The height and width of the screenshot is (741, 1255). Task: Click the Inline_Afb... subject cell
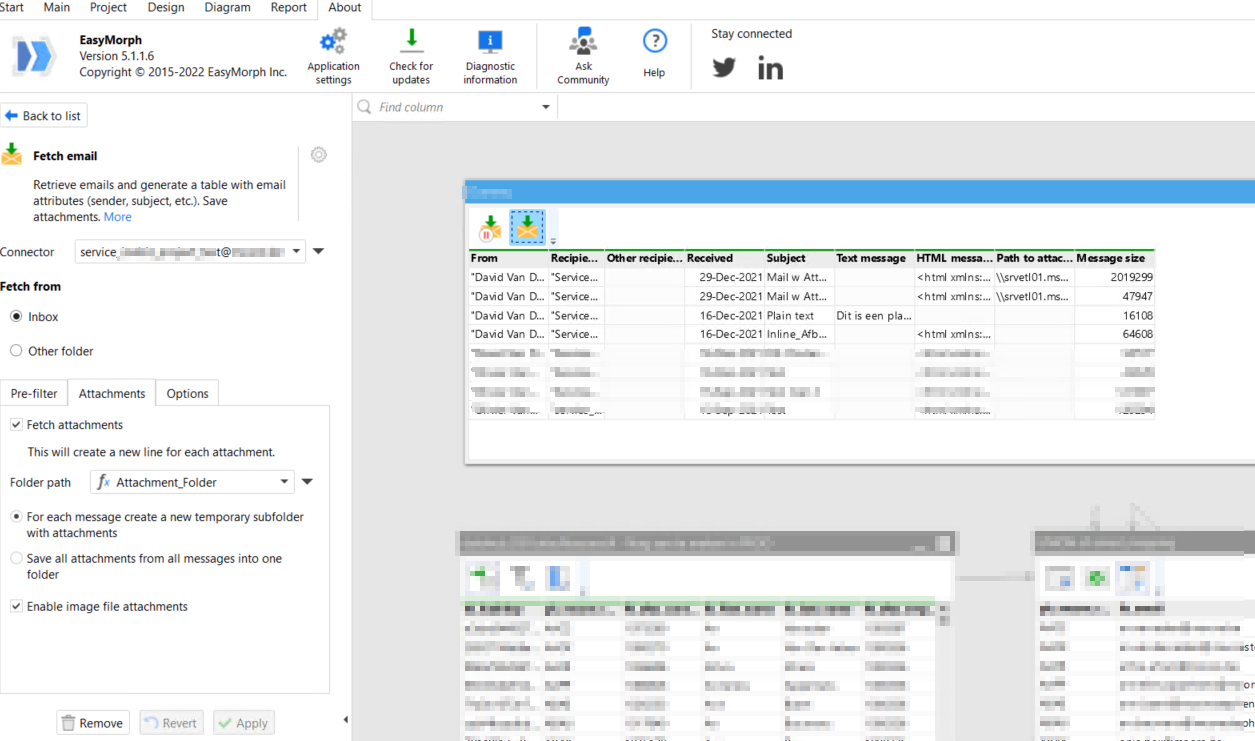coord(799,334)
